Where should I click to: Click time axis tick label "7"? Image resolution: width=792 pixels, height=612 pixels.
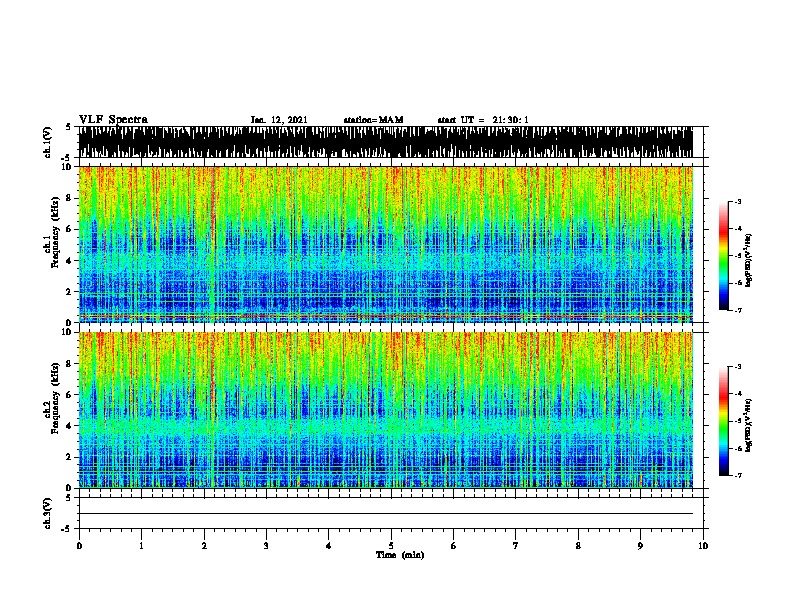click(516, 545)
